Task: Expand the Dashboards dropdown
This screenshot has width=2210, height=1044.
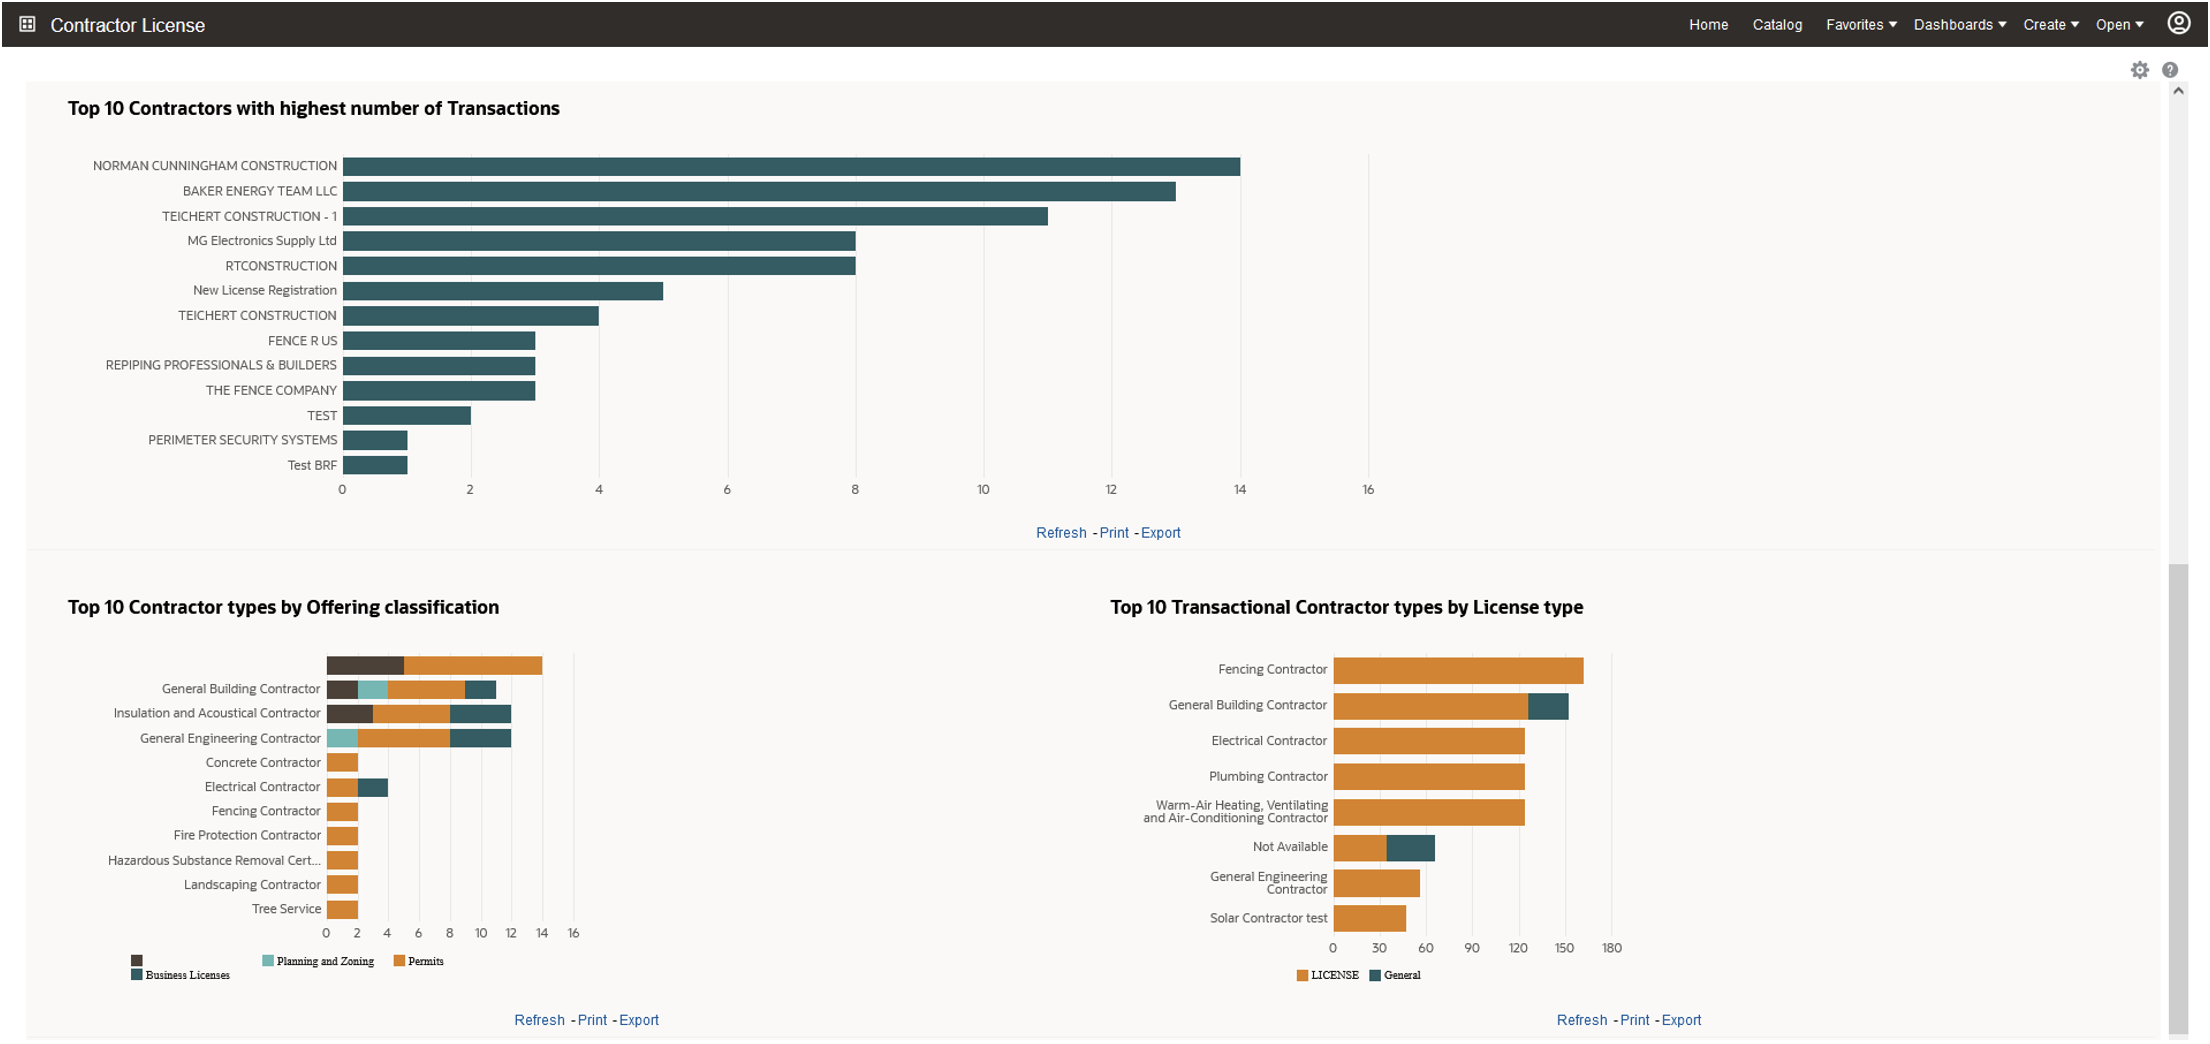Action: [x=1957, y=24]
